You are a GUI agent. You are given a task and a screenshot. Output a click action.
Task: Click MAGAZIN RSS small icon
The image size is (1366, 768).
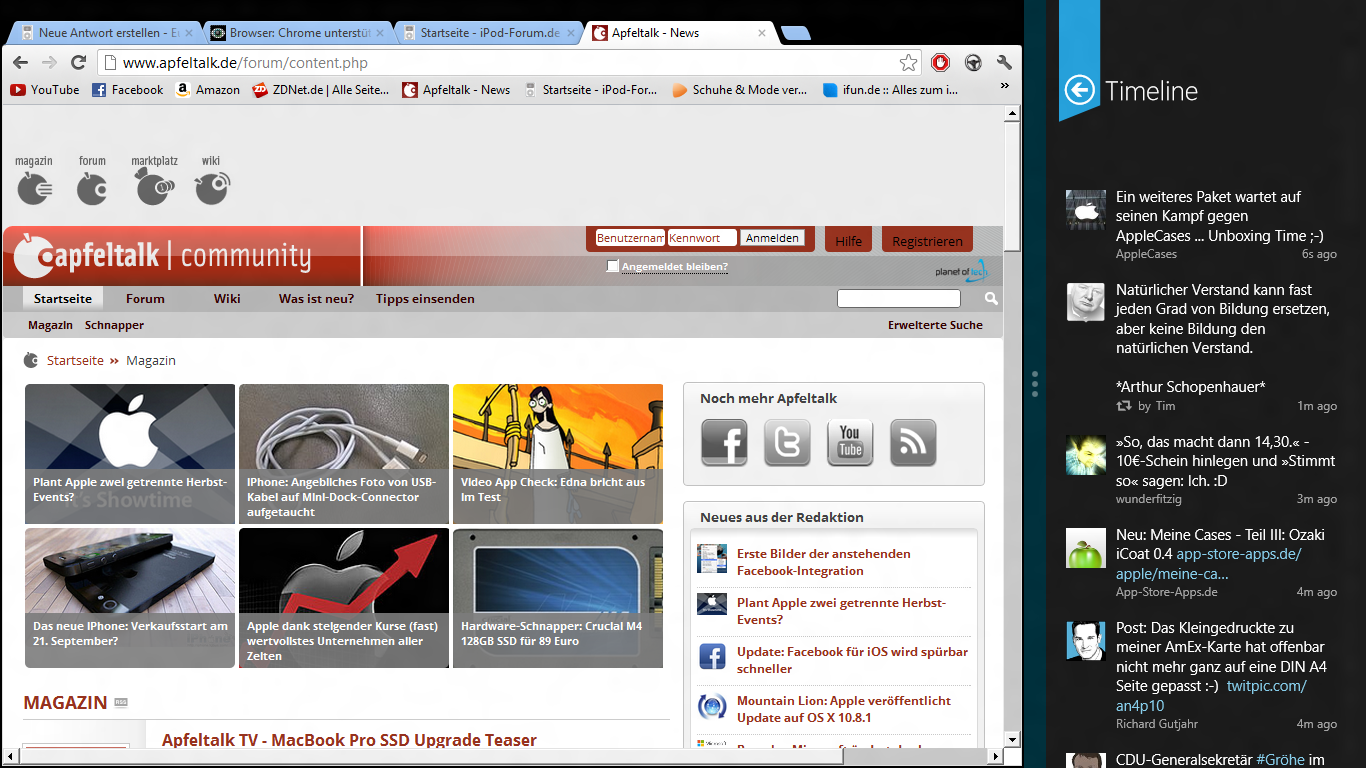(121, 702)
